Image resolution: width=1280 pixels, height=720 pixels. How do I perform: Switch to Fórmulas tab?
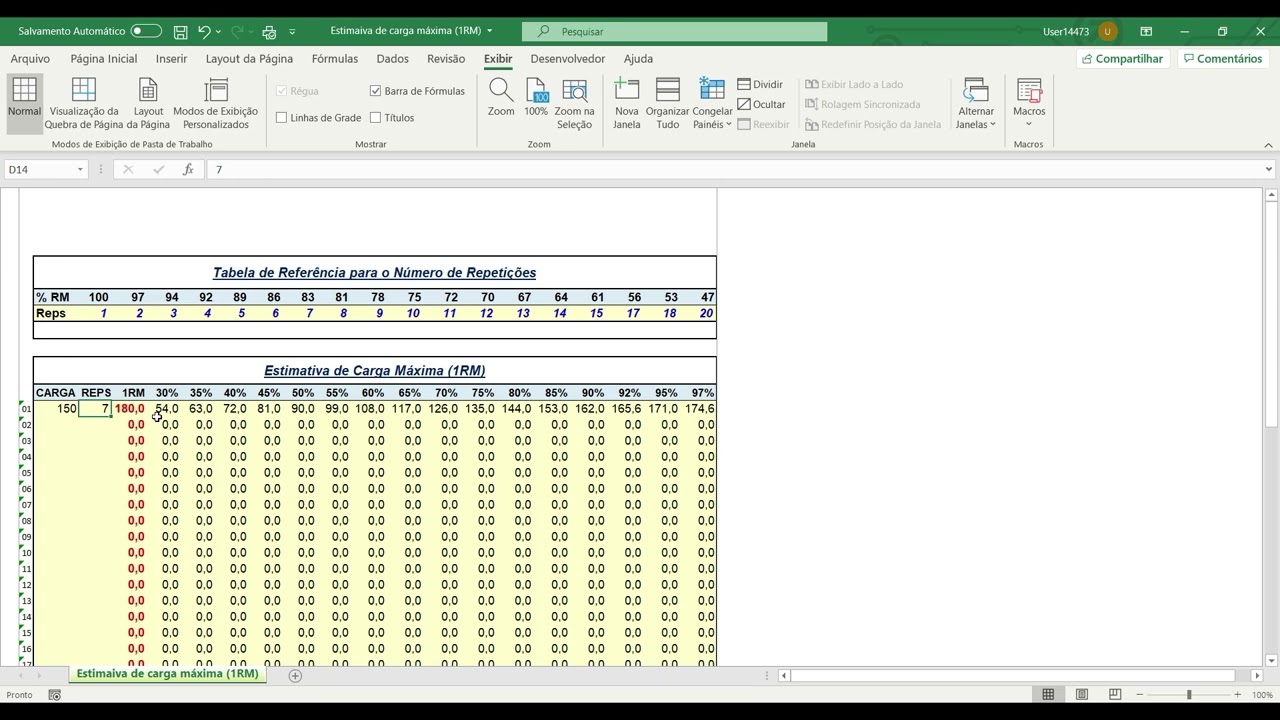tap(335, 59)
